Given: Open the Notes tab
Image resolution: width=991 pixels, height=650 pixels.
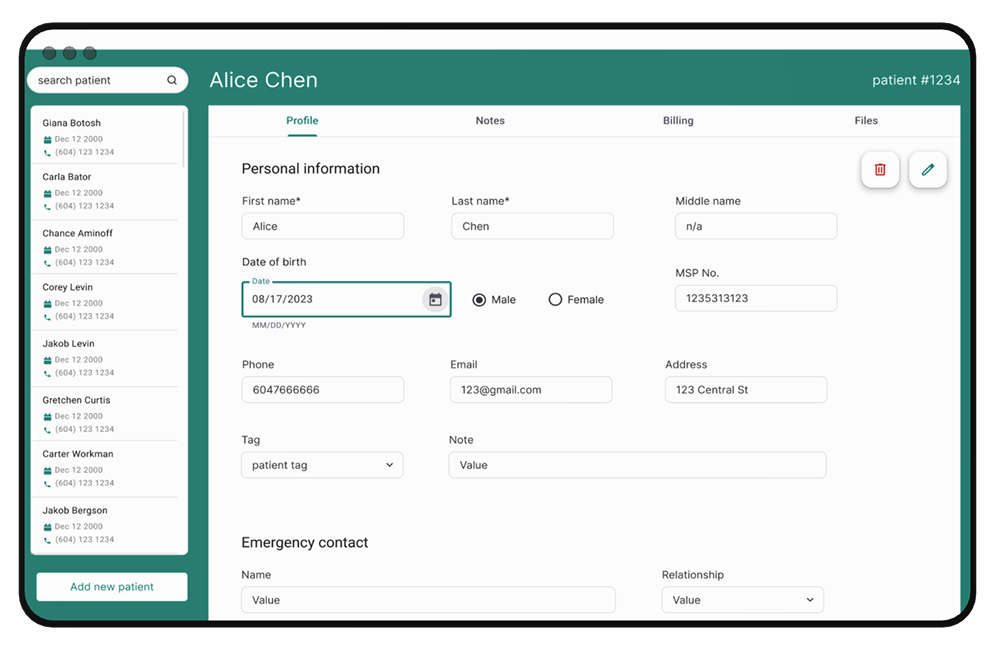Looking at the screenshot, I should 490,121.
